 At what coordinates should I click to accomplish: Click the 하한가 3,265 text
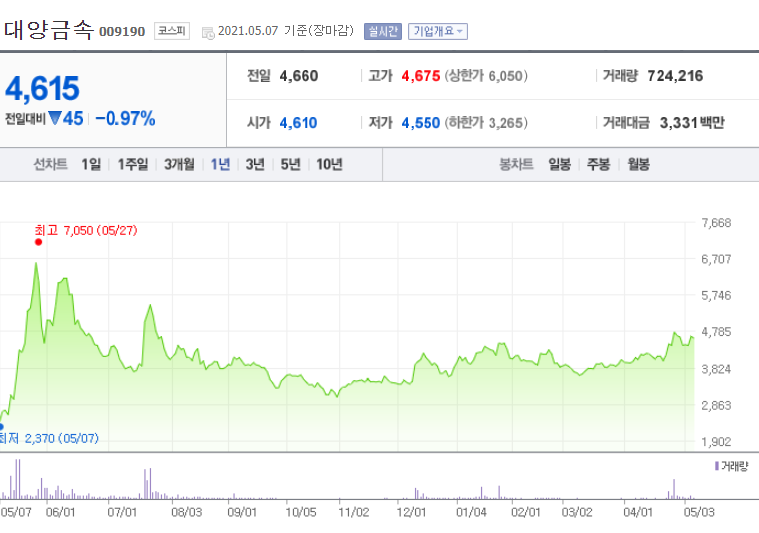(486, 123)
